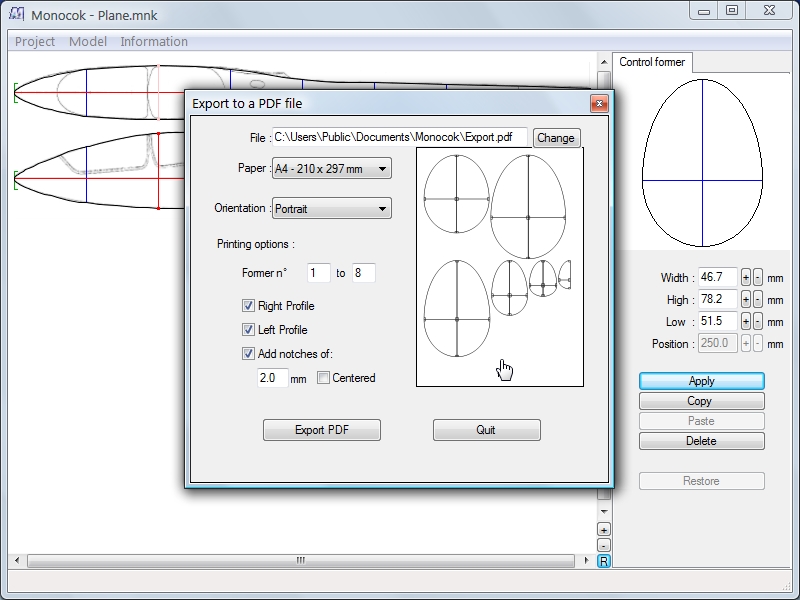The width and height of the screenshot is (800, 600).
Task: Click the Change file button
Action: [x=556, y=138]
